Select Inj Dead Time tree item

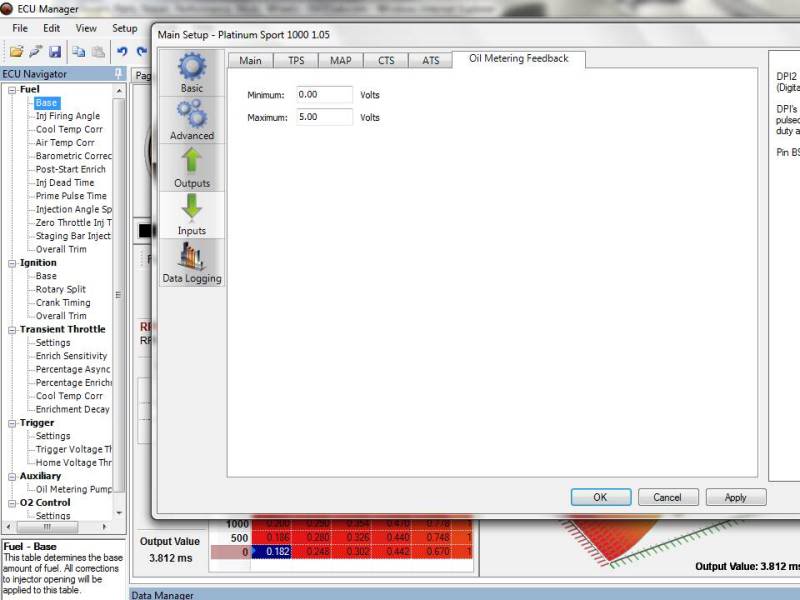pos(65,183)
